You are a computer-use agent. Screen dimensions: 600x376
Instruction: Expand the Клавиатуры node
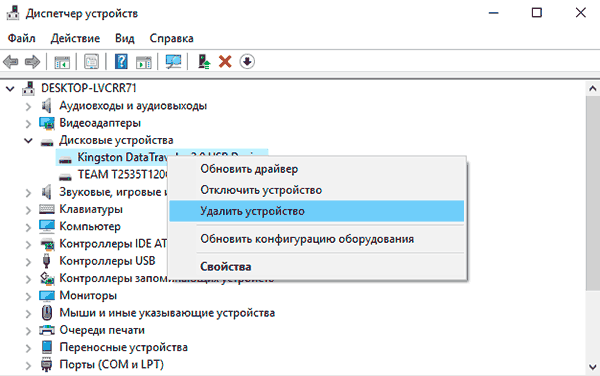pyautogui.click(x=28, y=210)
